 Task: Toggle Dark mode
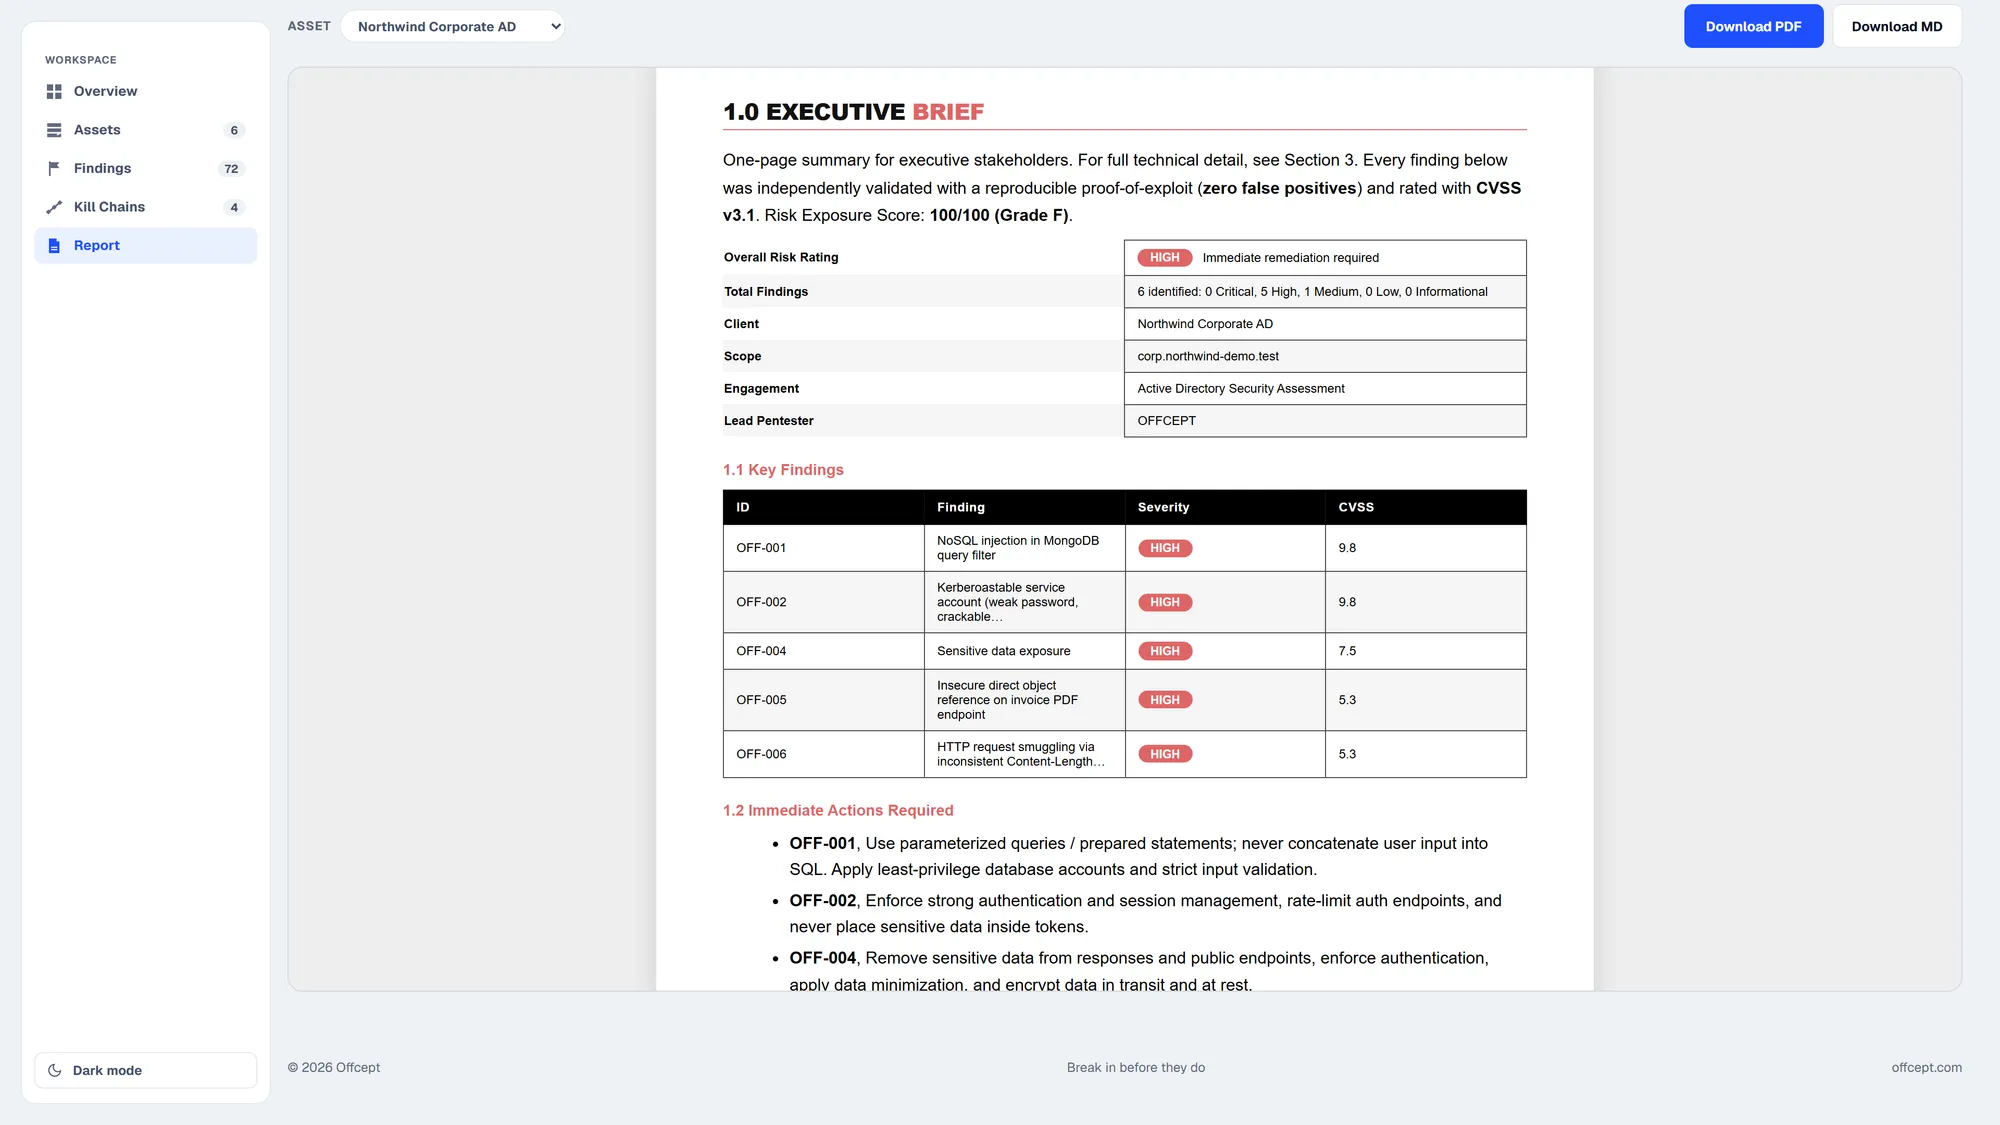pos(146,1070)
